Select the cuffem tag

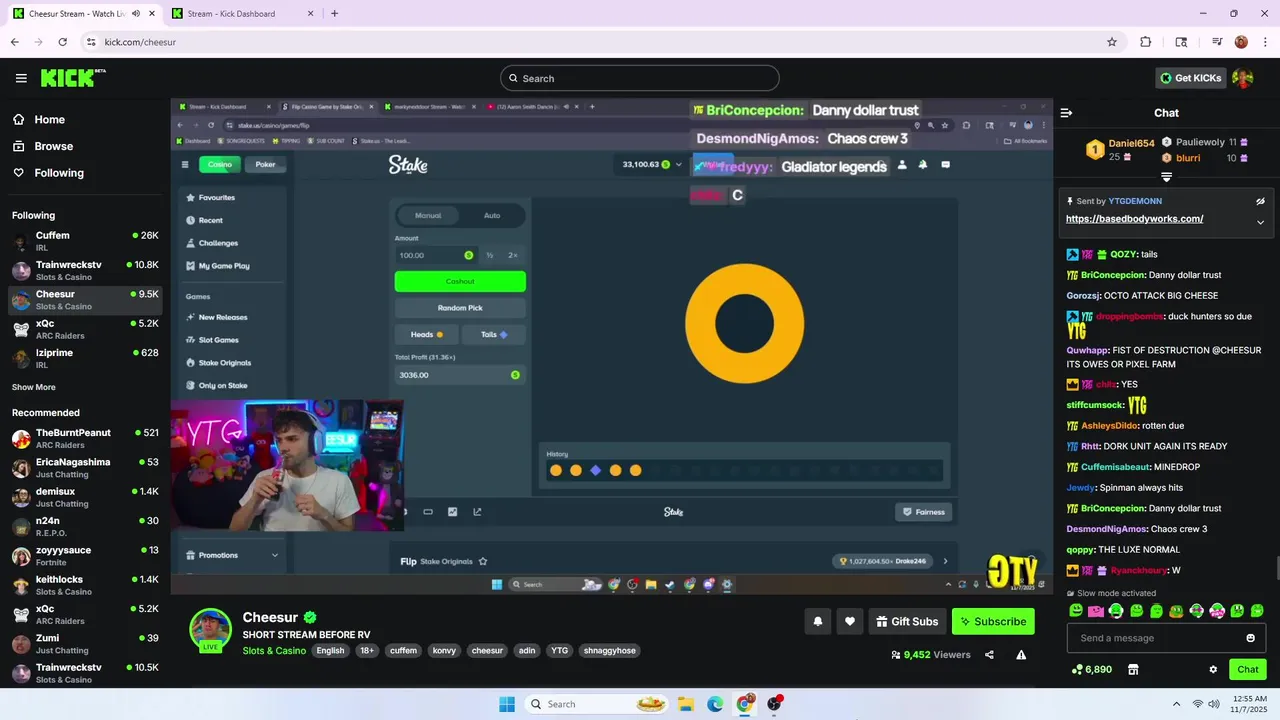click(403, 650)
